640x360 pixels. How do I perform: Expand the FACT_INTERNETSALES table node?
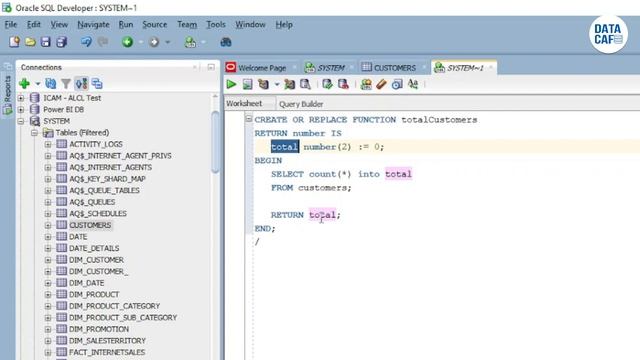tap(48, 352)
